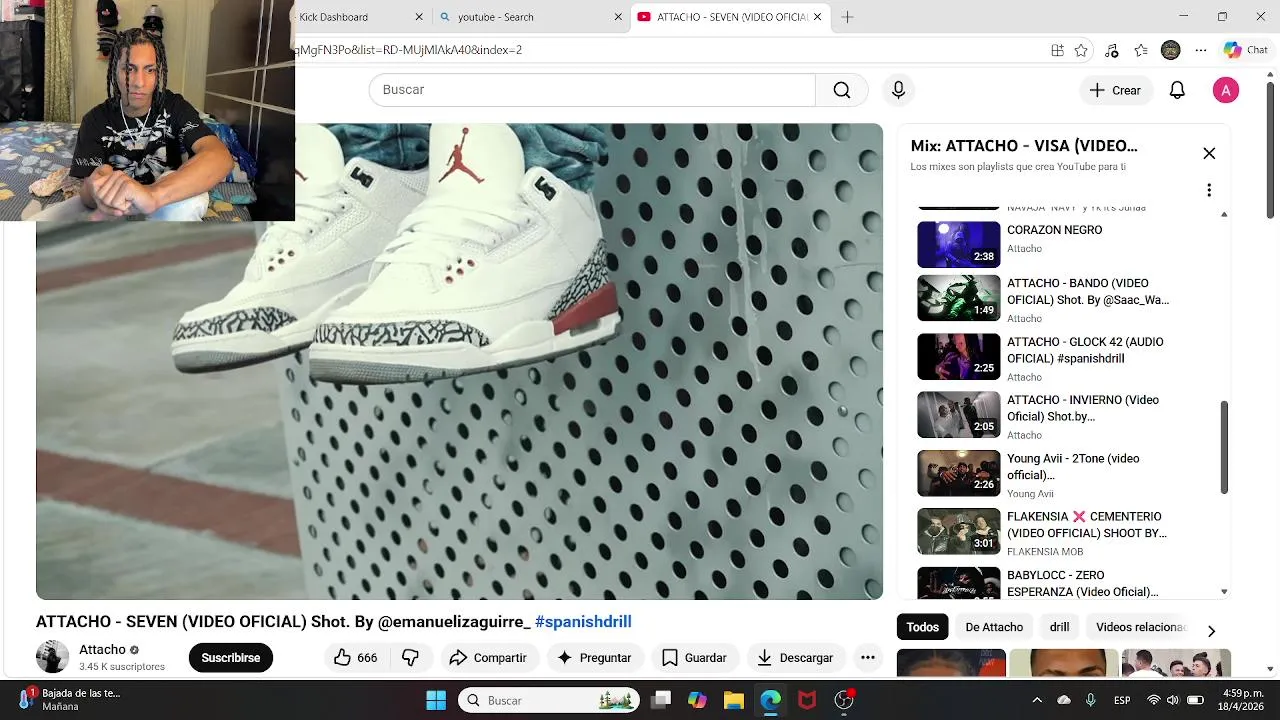Switch to the Kick Dashboard tab
Image resolution: width=1280 pixels, height=720 pixels.
coord(350,17)
